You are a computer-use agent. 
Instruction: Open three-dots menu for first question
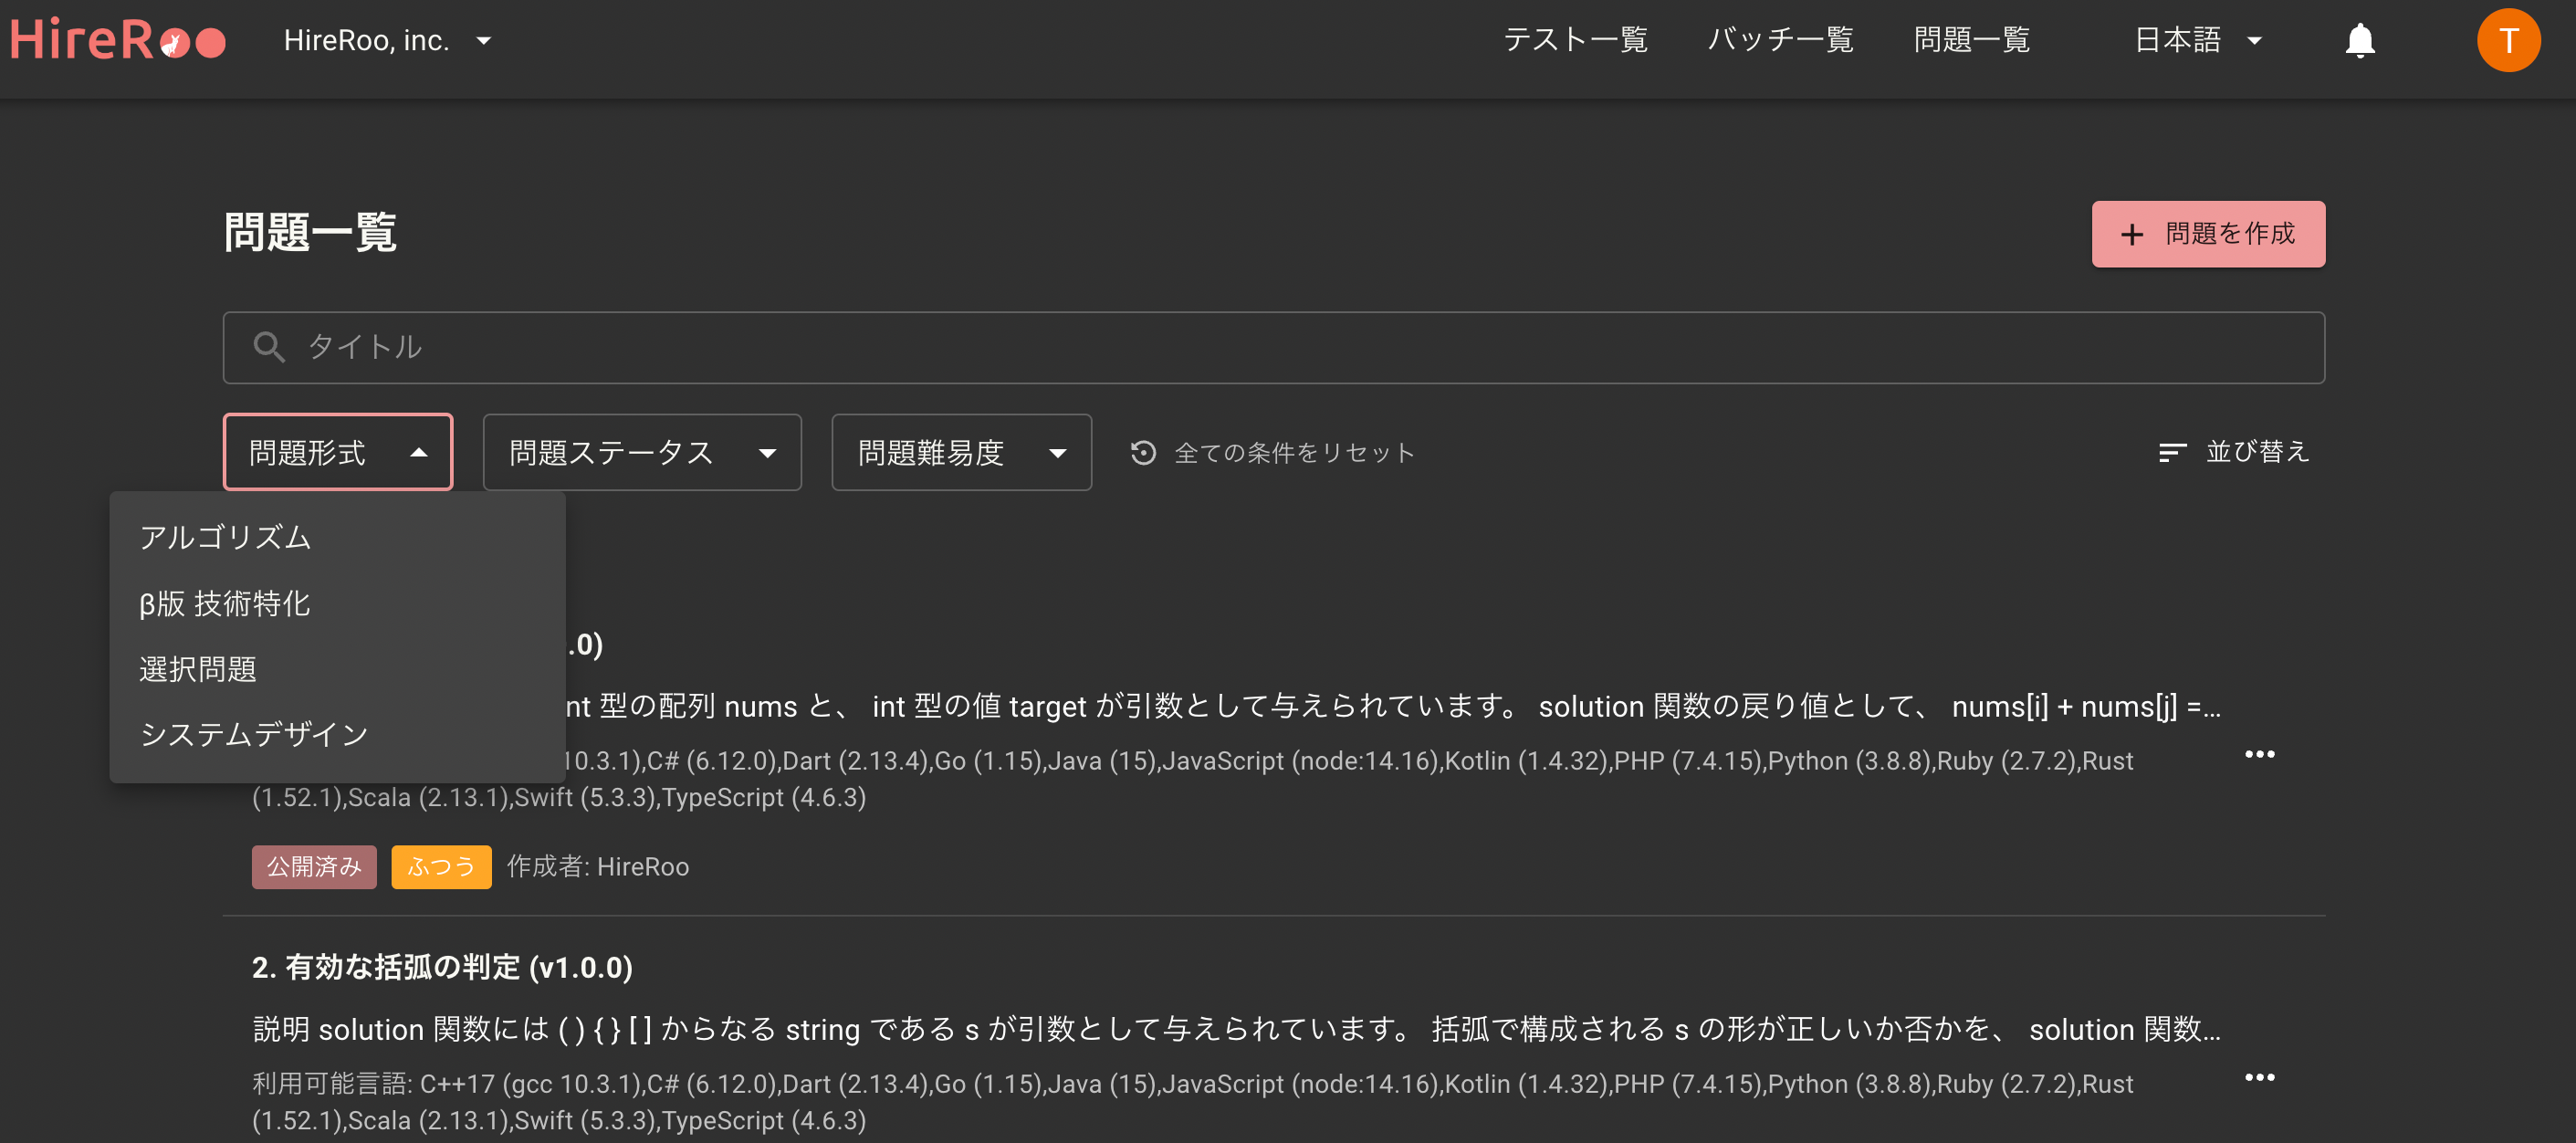[2259, 754]
